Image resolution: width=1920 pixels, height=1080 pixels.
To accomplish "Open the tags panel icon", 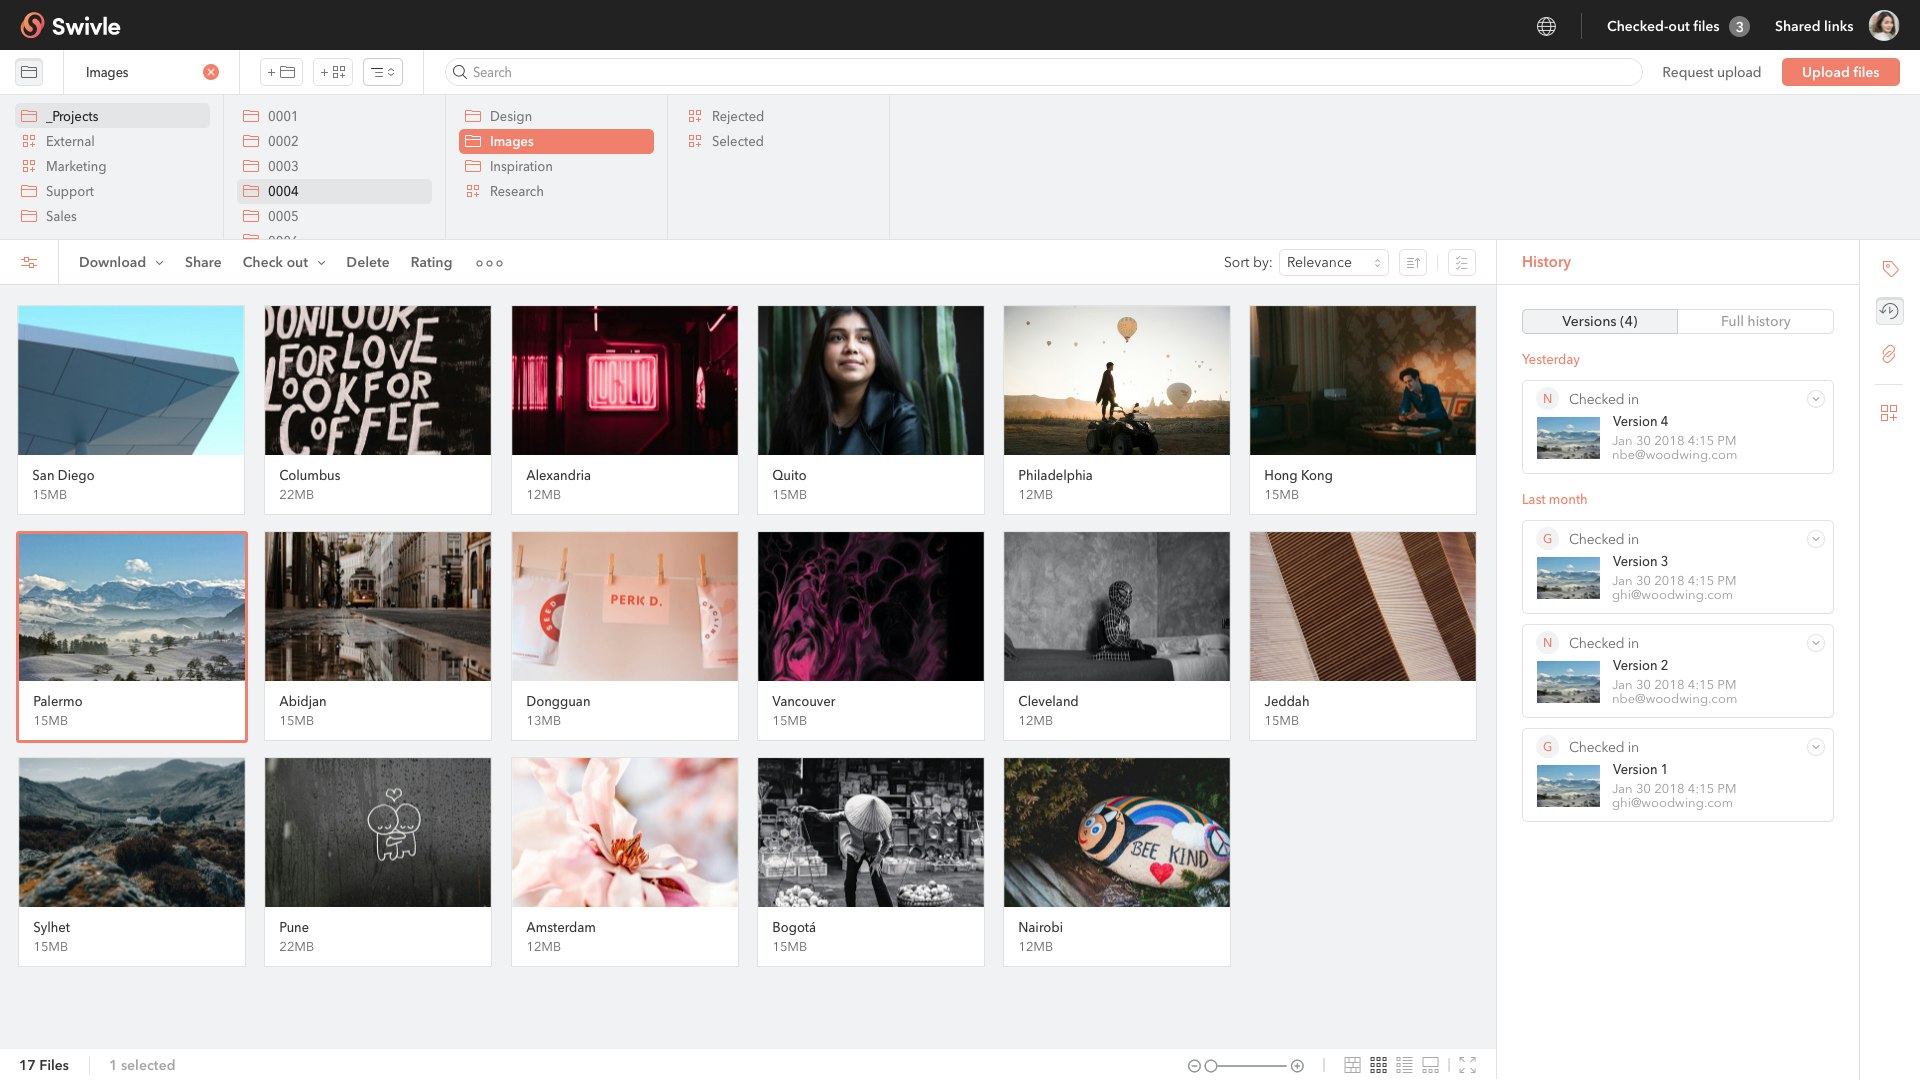I will tap(1889, 269).
